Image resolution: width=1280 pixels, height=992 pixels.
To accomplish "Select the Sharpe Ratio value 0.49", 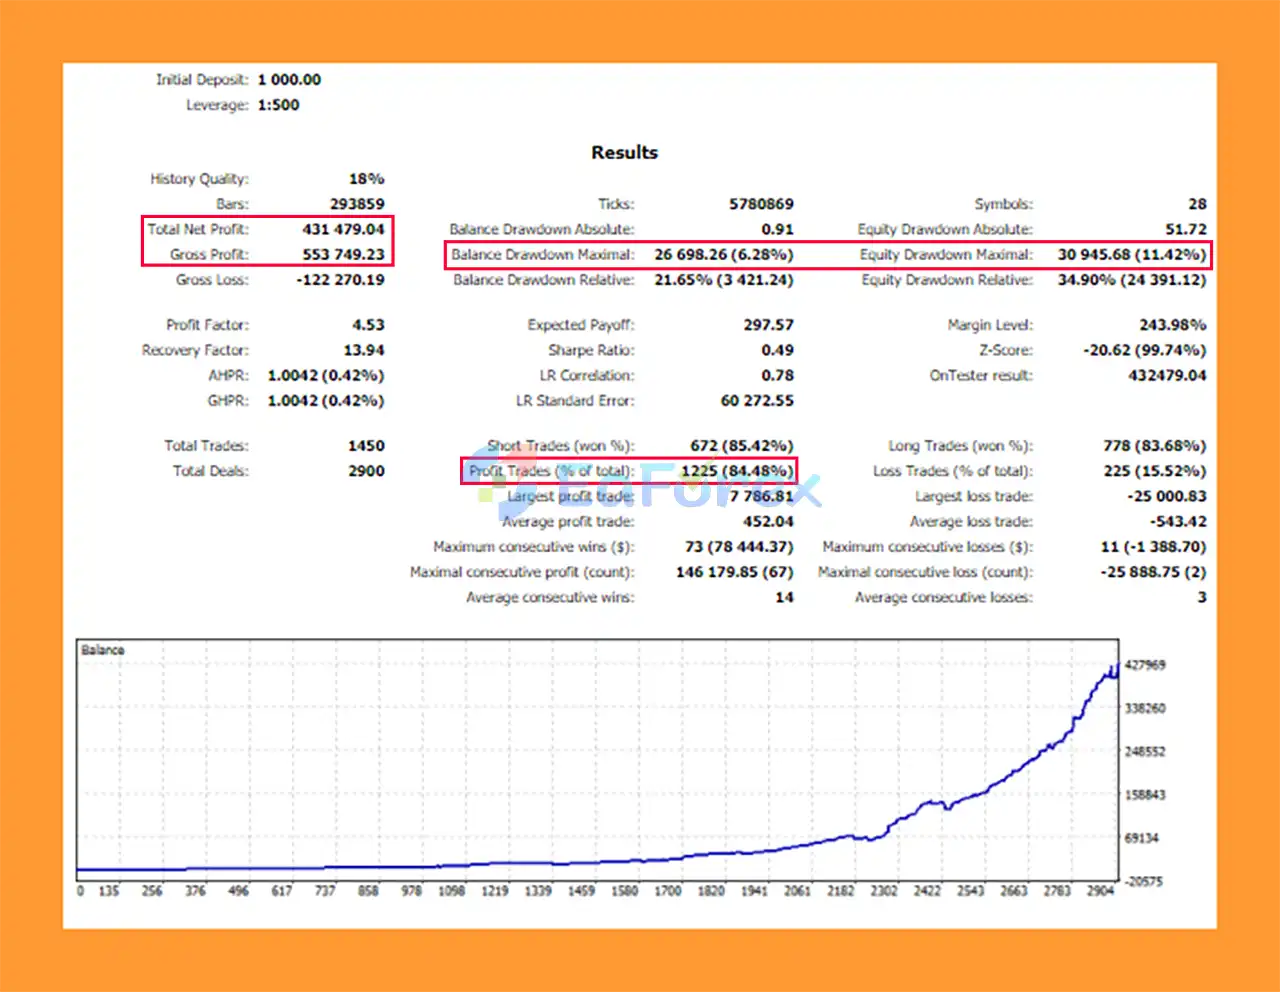I will [x=777, y=350].
